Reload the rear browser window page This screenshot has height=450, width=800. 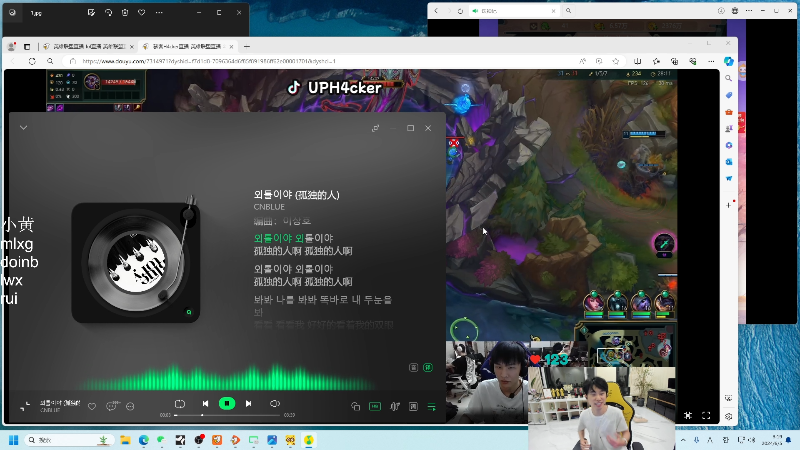click(460, 11)
